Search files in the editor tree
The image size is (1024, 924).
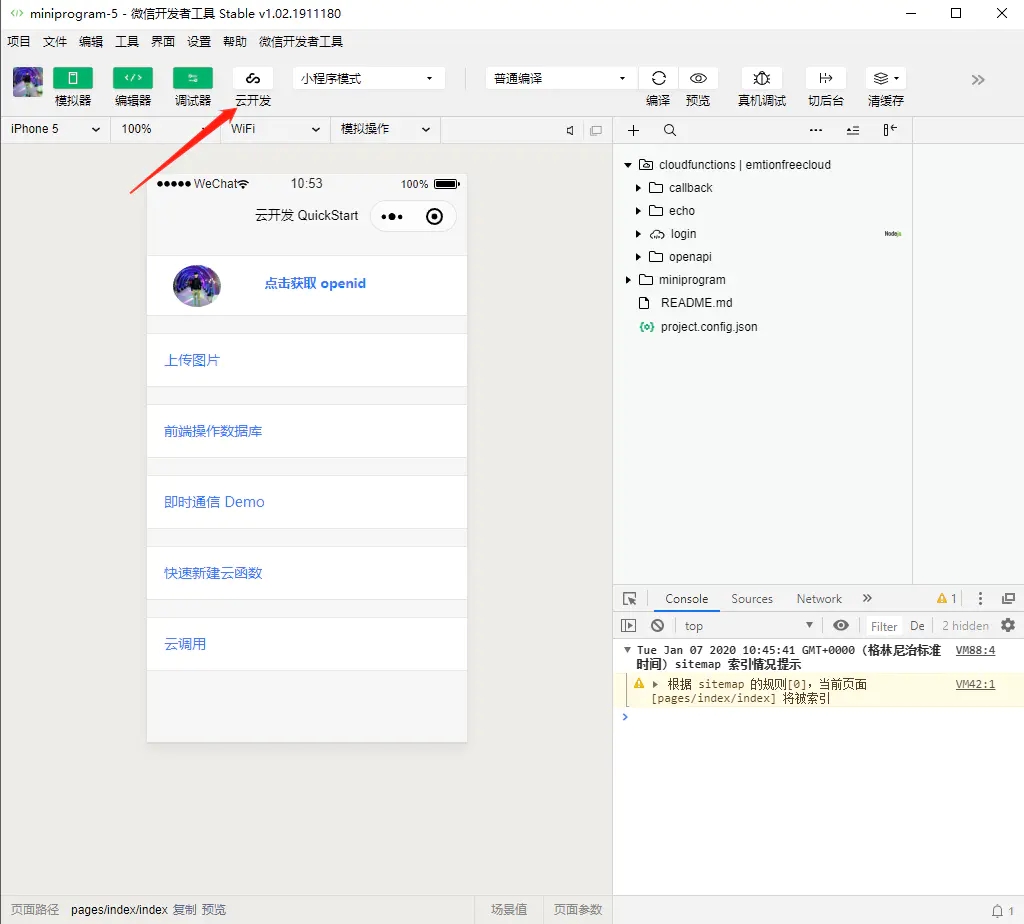pos(669,131)
